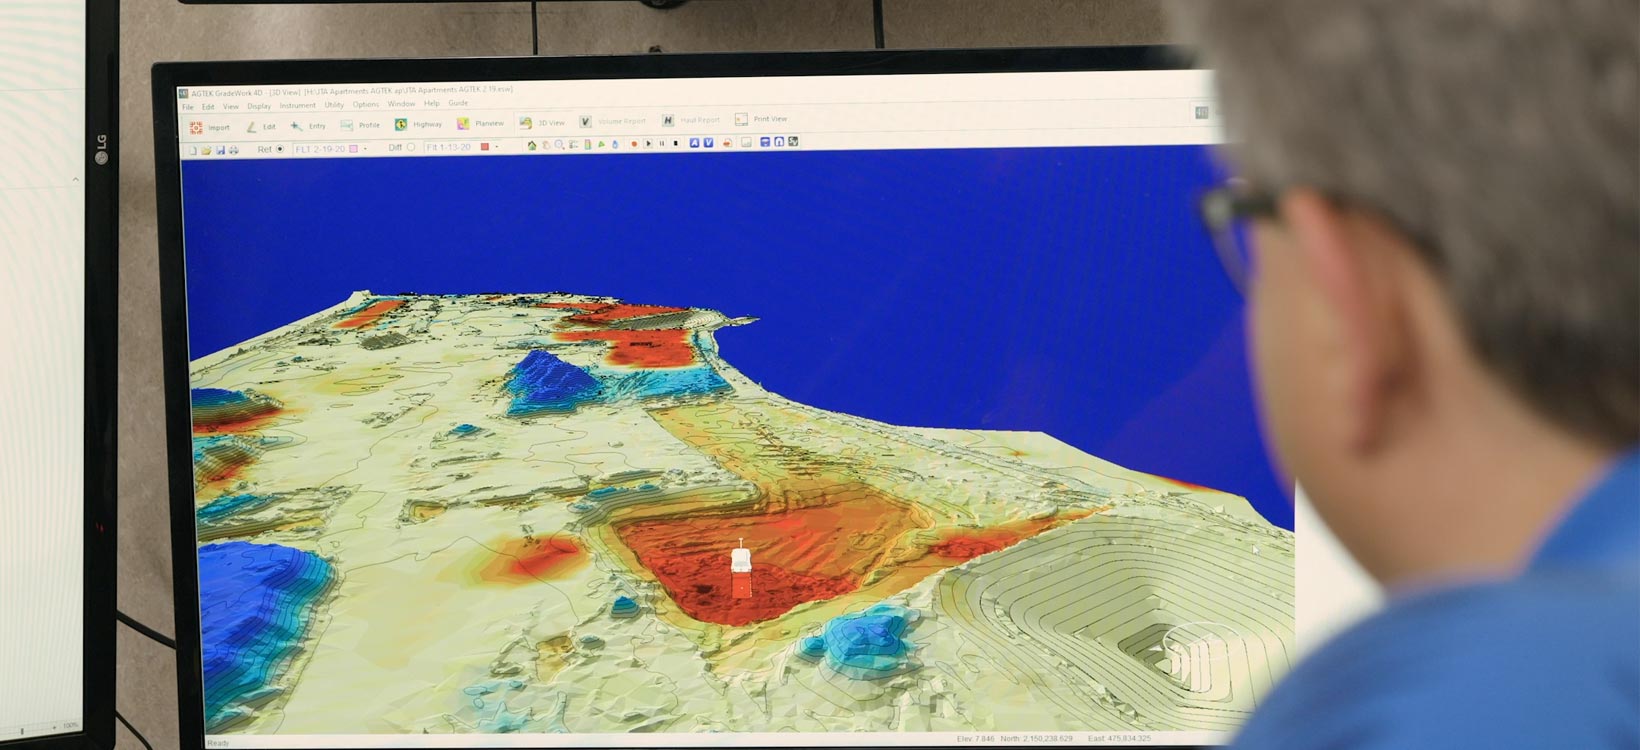The height and width of the screenshot is (750, 1640).
Task: Open the Instrument menu
Action: click(x=297, y=105)
